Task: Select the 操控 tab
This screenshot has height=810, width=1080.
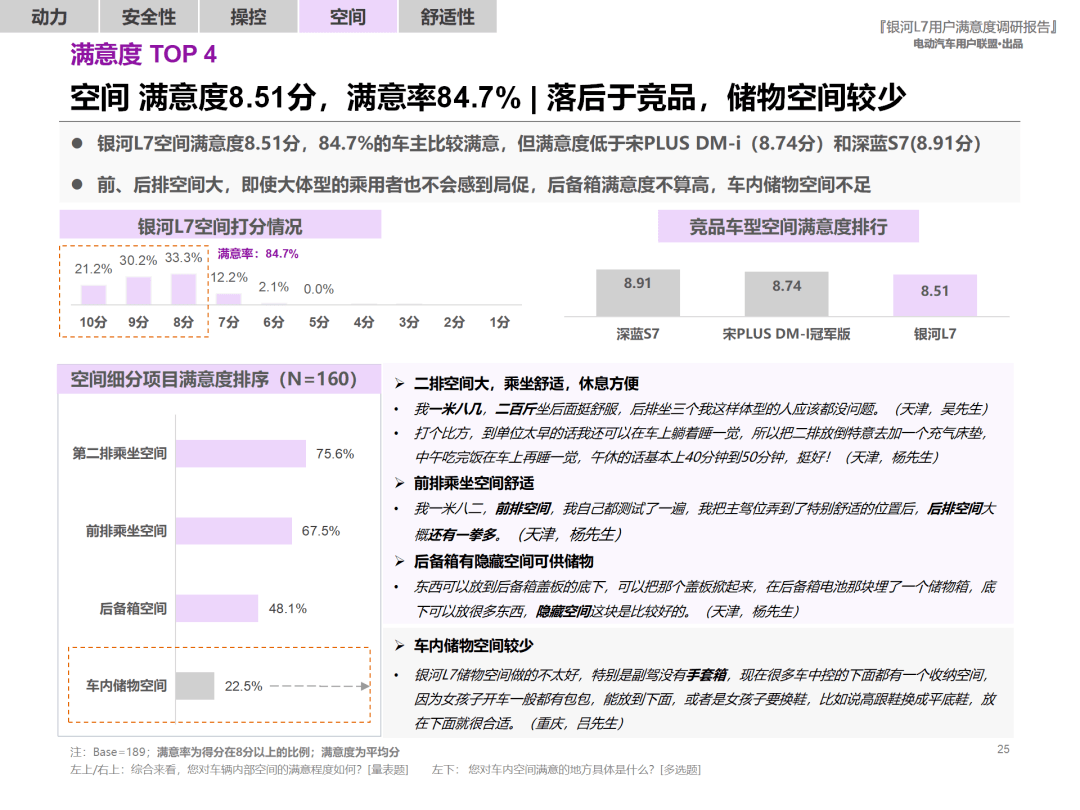Action: point(248,16)
